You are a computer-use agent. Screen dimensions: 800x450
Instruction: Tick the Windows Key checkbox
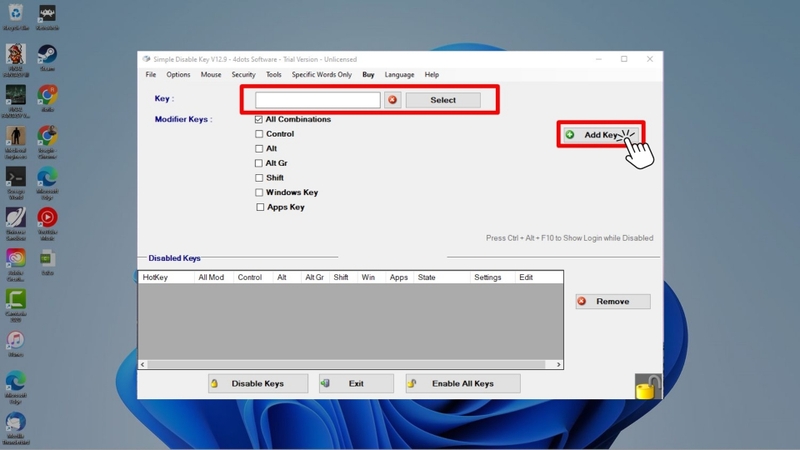click(259, 192)
